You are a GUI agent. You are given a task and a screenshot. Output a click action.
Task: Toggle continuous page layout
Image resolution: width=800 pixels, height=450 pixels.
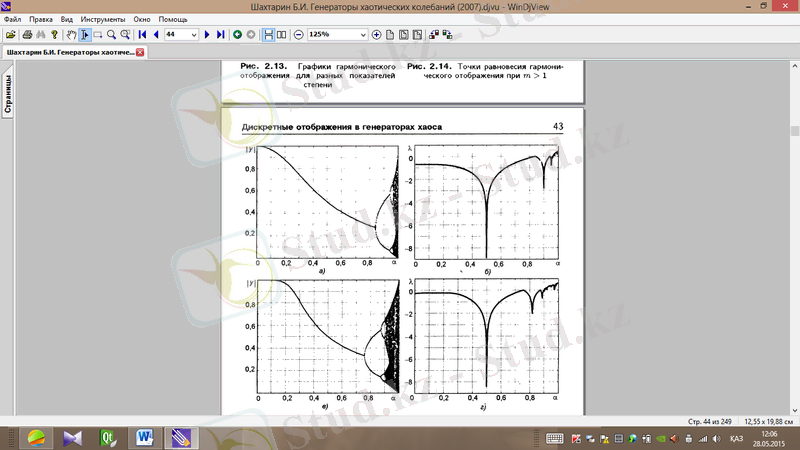click(x=268, y=34)
